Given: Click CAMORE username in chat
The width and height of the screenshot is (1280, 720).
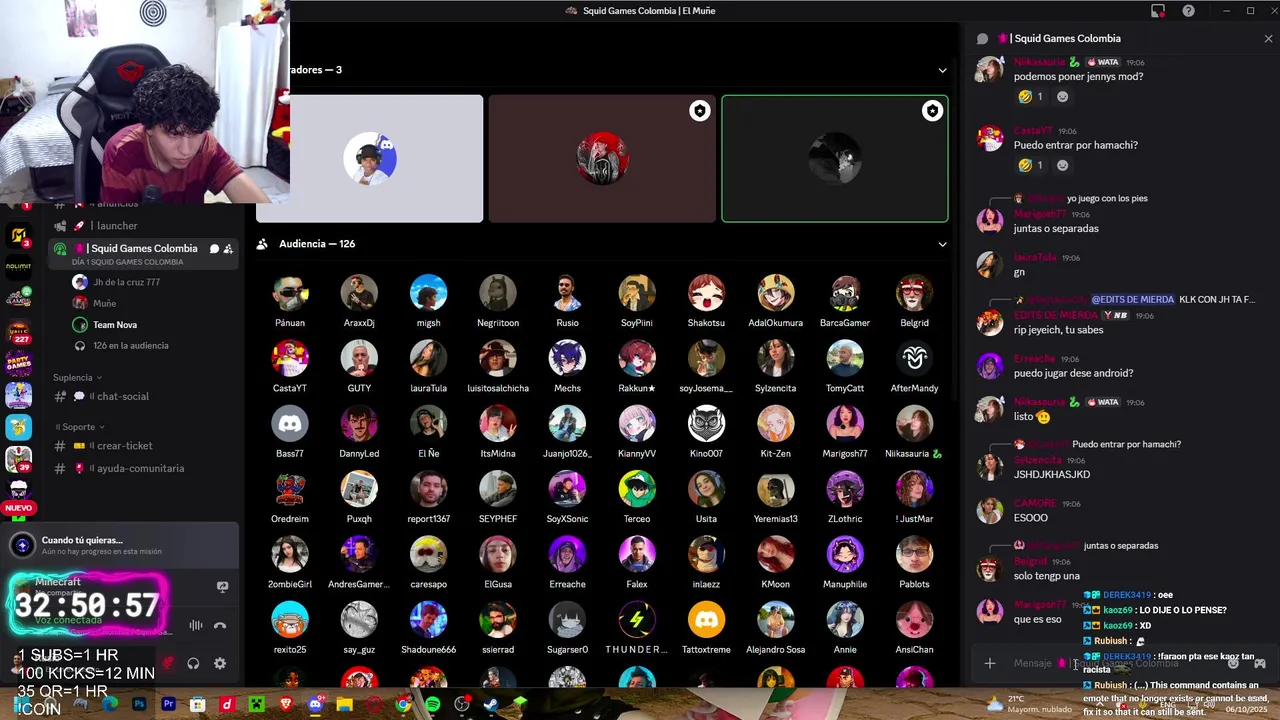Looking at the screenshot, I should (x=1035, y=504).
